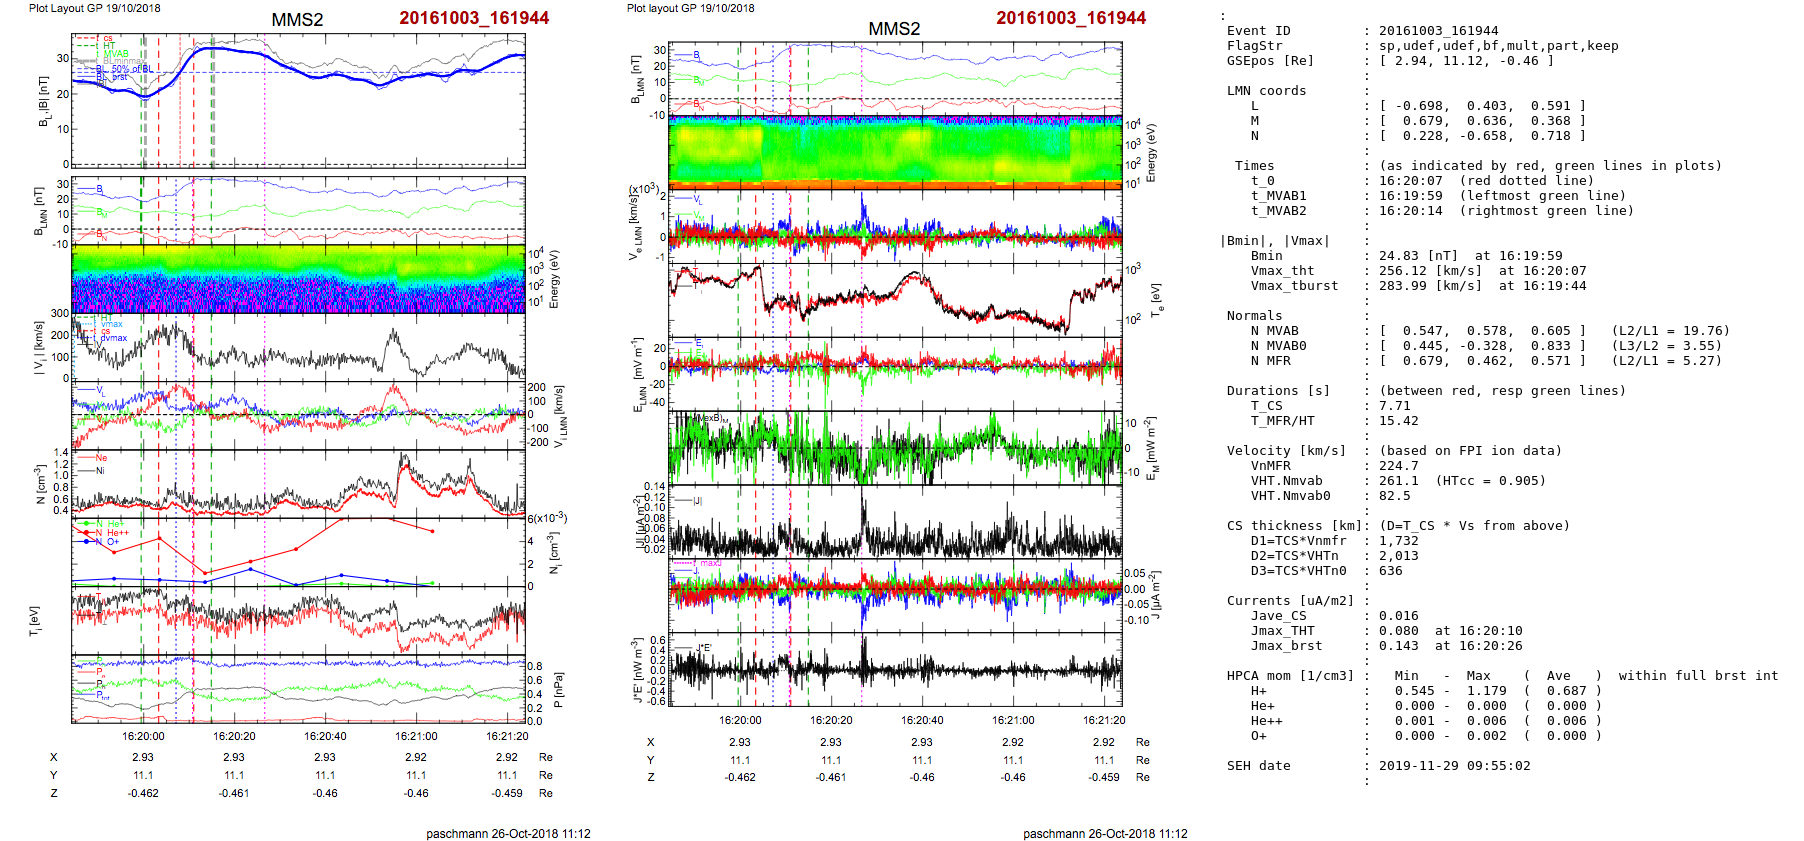Click the 'LMN coords' heading
The image size is (1804, 841).
[1266, 91]
